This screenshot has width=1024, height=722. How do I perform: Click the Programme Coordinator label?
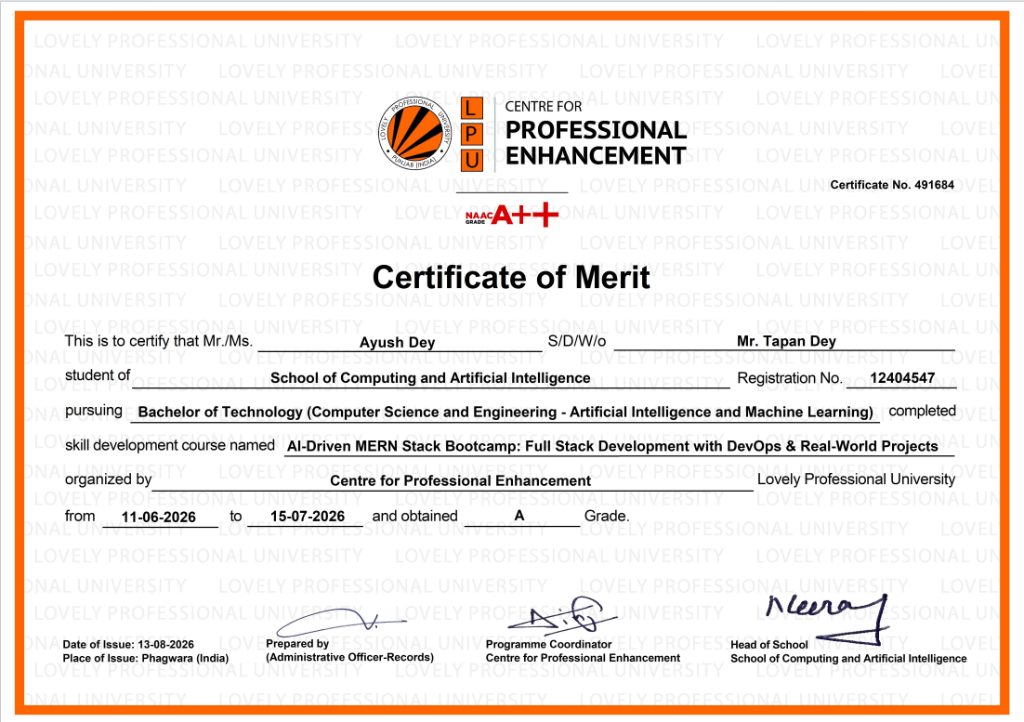tap(549, 644)
